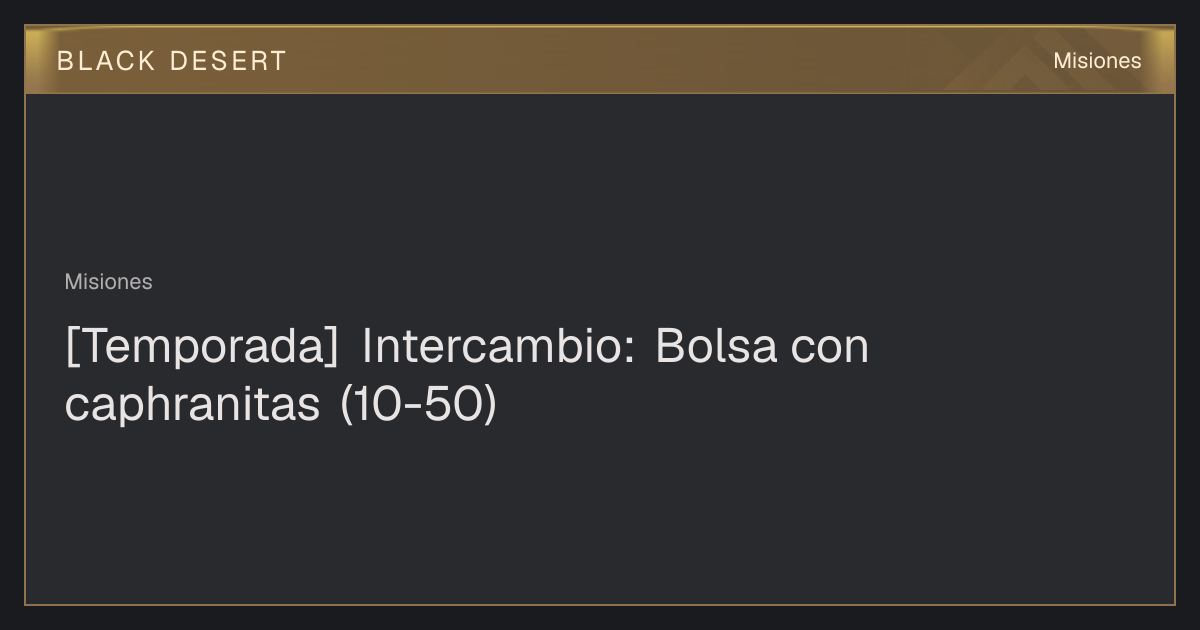Click the word BLACK in the logo
The image size is (1200, 630).
(106, 61)
